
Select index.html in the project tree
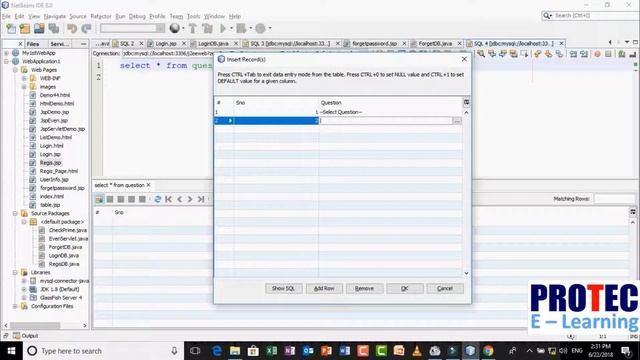pos(51,196)
